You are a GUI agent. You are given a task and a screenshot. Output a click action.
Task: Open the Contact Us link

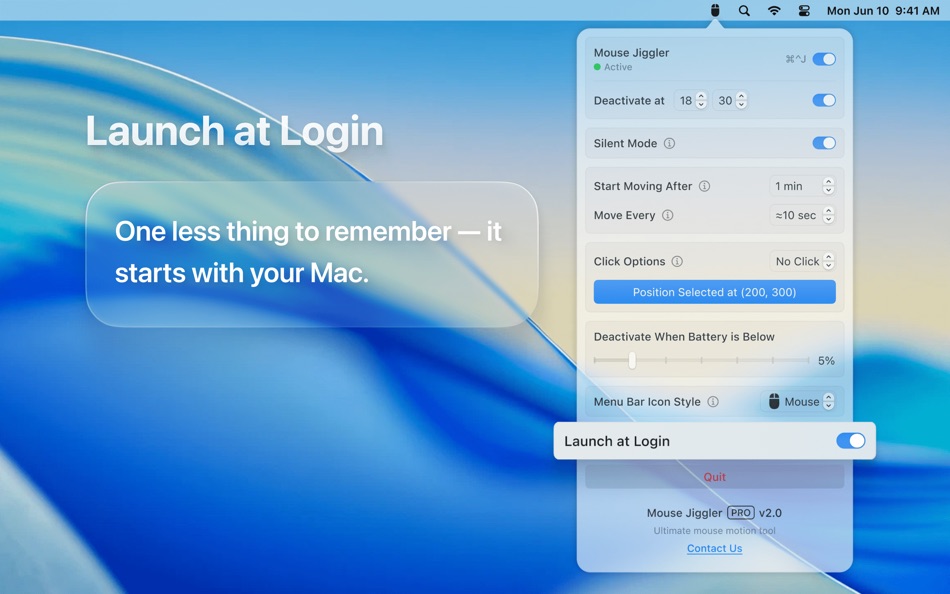(714, 548)
